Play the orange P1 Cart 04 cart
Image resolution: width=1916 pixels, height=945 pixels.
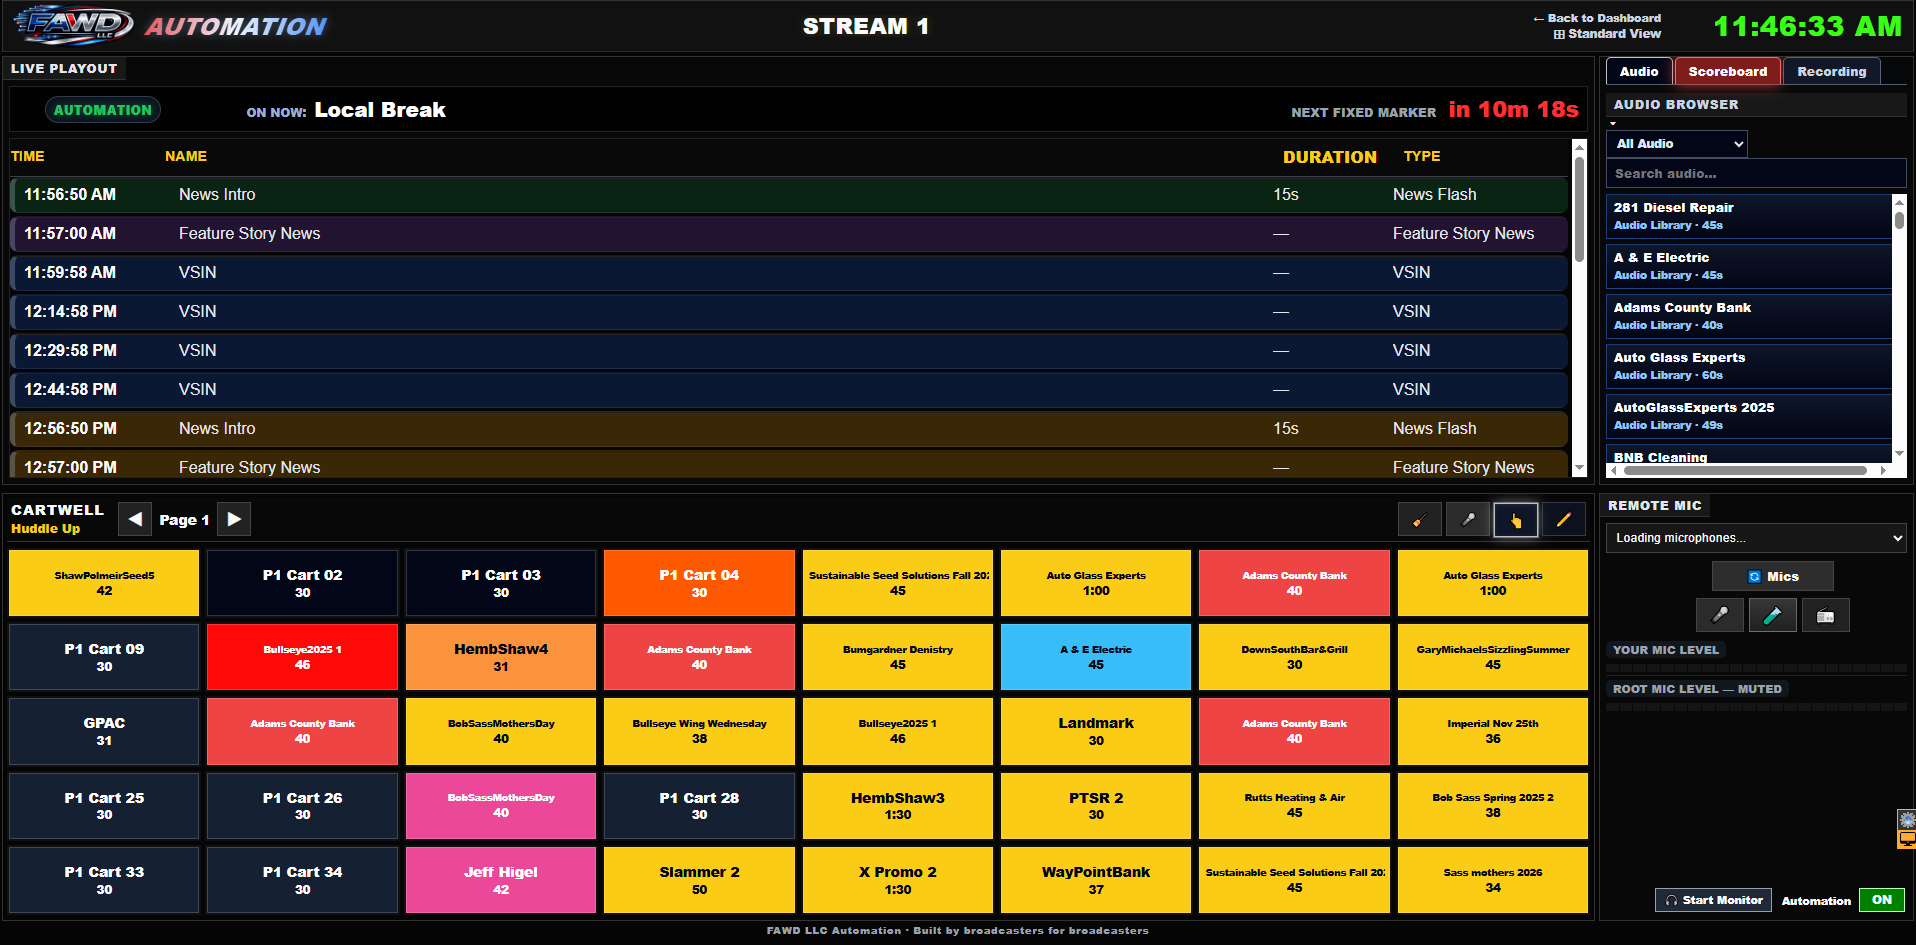(699, 583)
